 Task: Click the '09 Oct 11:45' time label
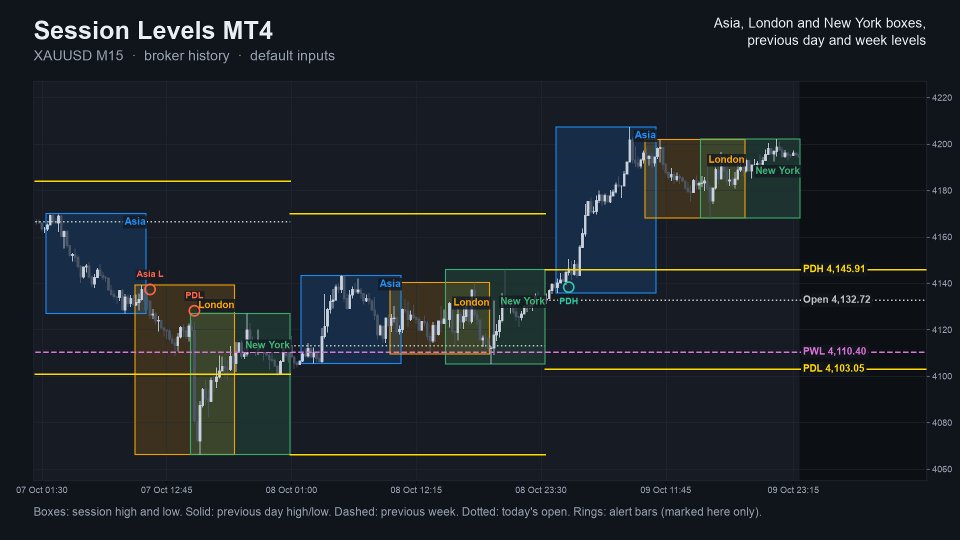[666, 490]
